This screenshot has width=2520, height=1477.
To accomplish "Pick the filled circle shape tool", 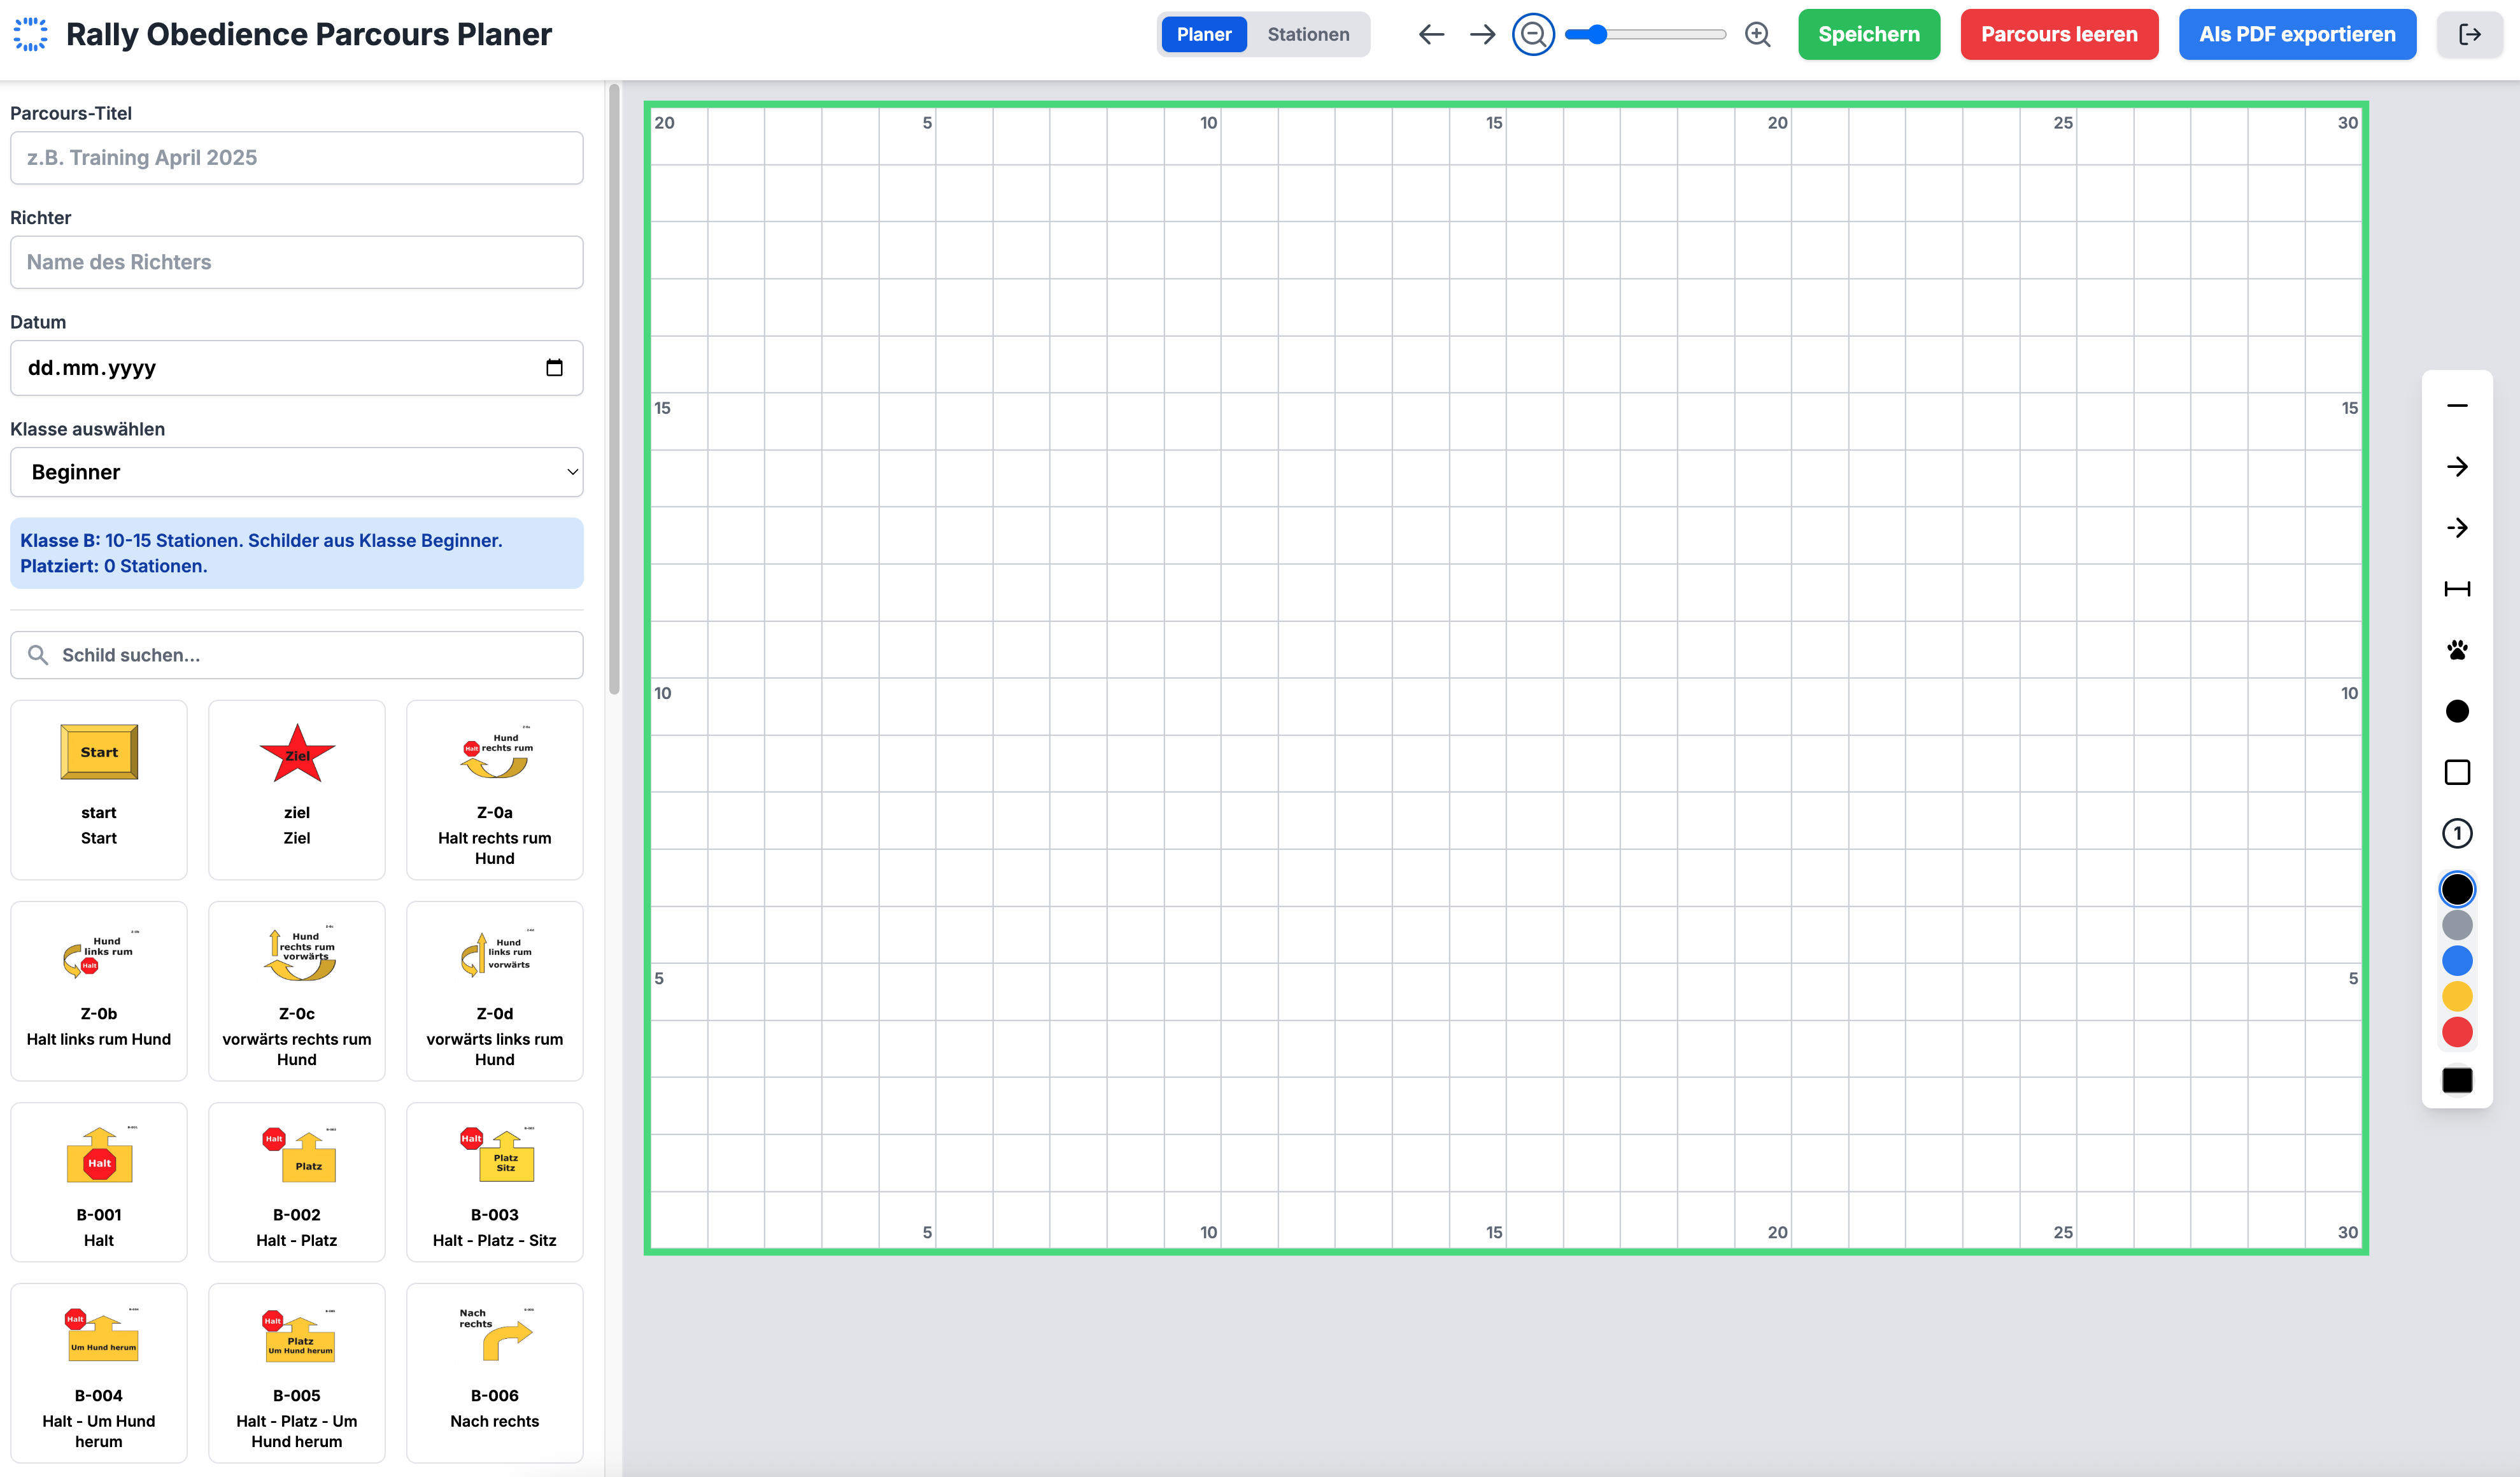I will (x=2456, y=711).
